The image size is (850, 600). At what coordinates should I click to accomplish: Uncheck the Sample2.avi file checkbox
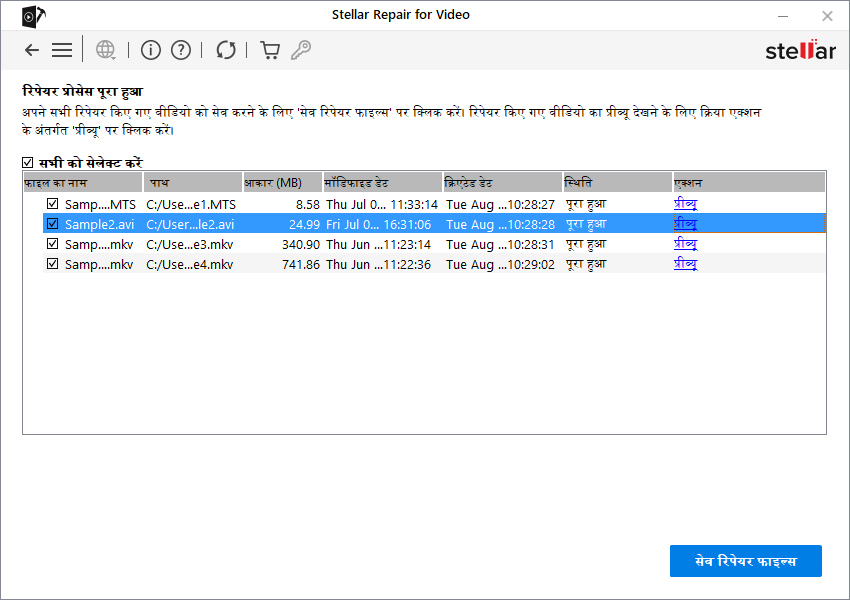(53, 224)
